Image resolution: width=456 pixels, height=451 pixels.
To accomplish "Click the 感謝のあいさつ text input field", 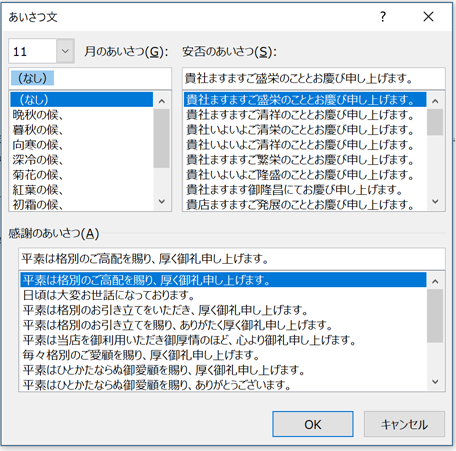I will pyautogui.click(x=232, y=259).
